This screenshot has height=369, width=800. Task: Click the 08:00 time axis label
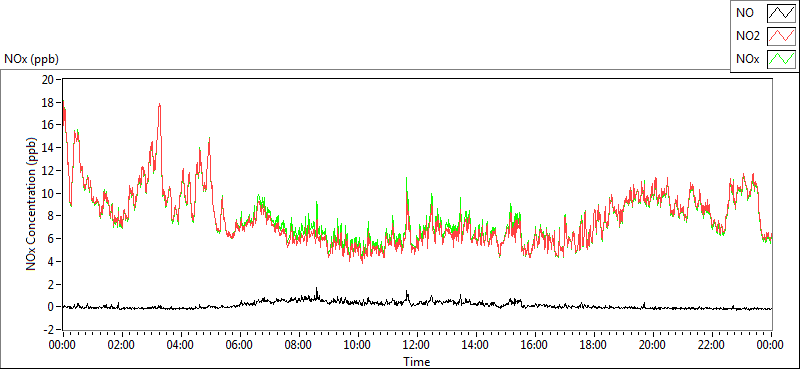[298, 345]
